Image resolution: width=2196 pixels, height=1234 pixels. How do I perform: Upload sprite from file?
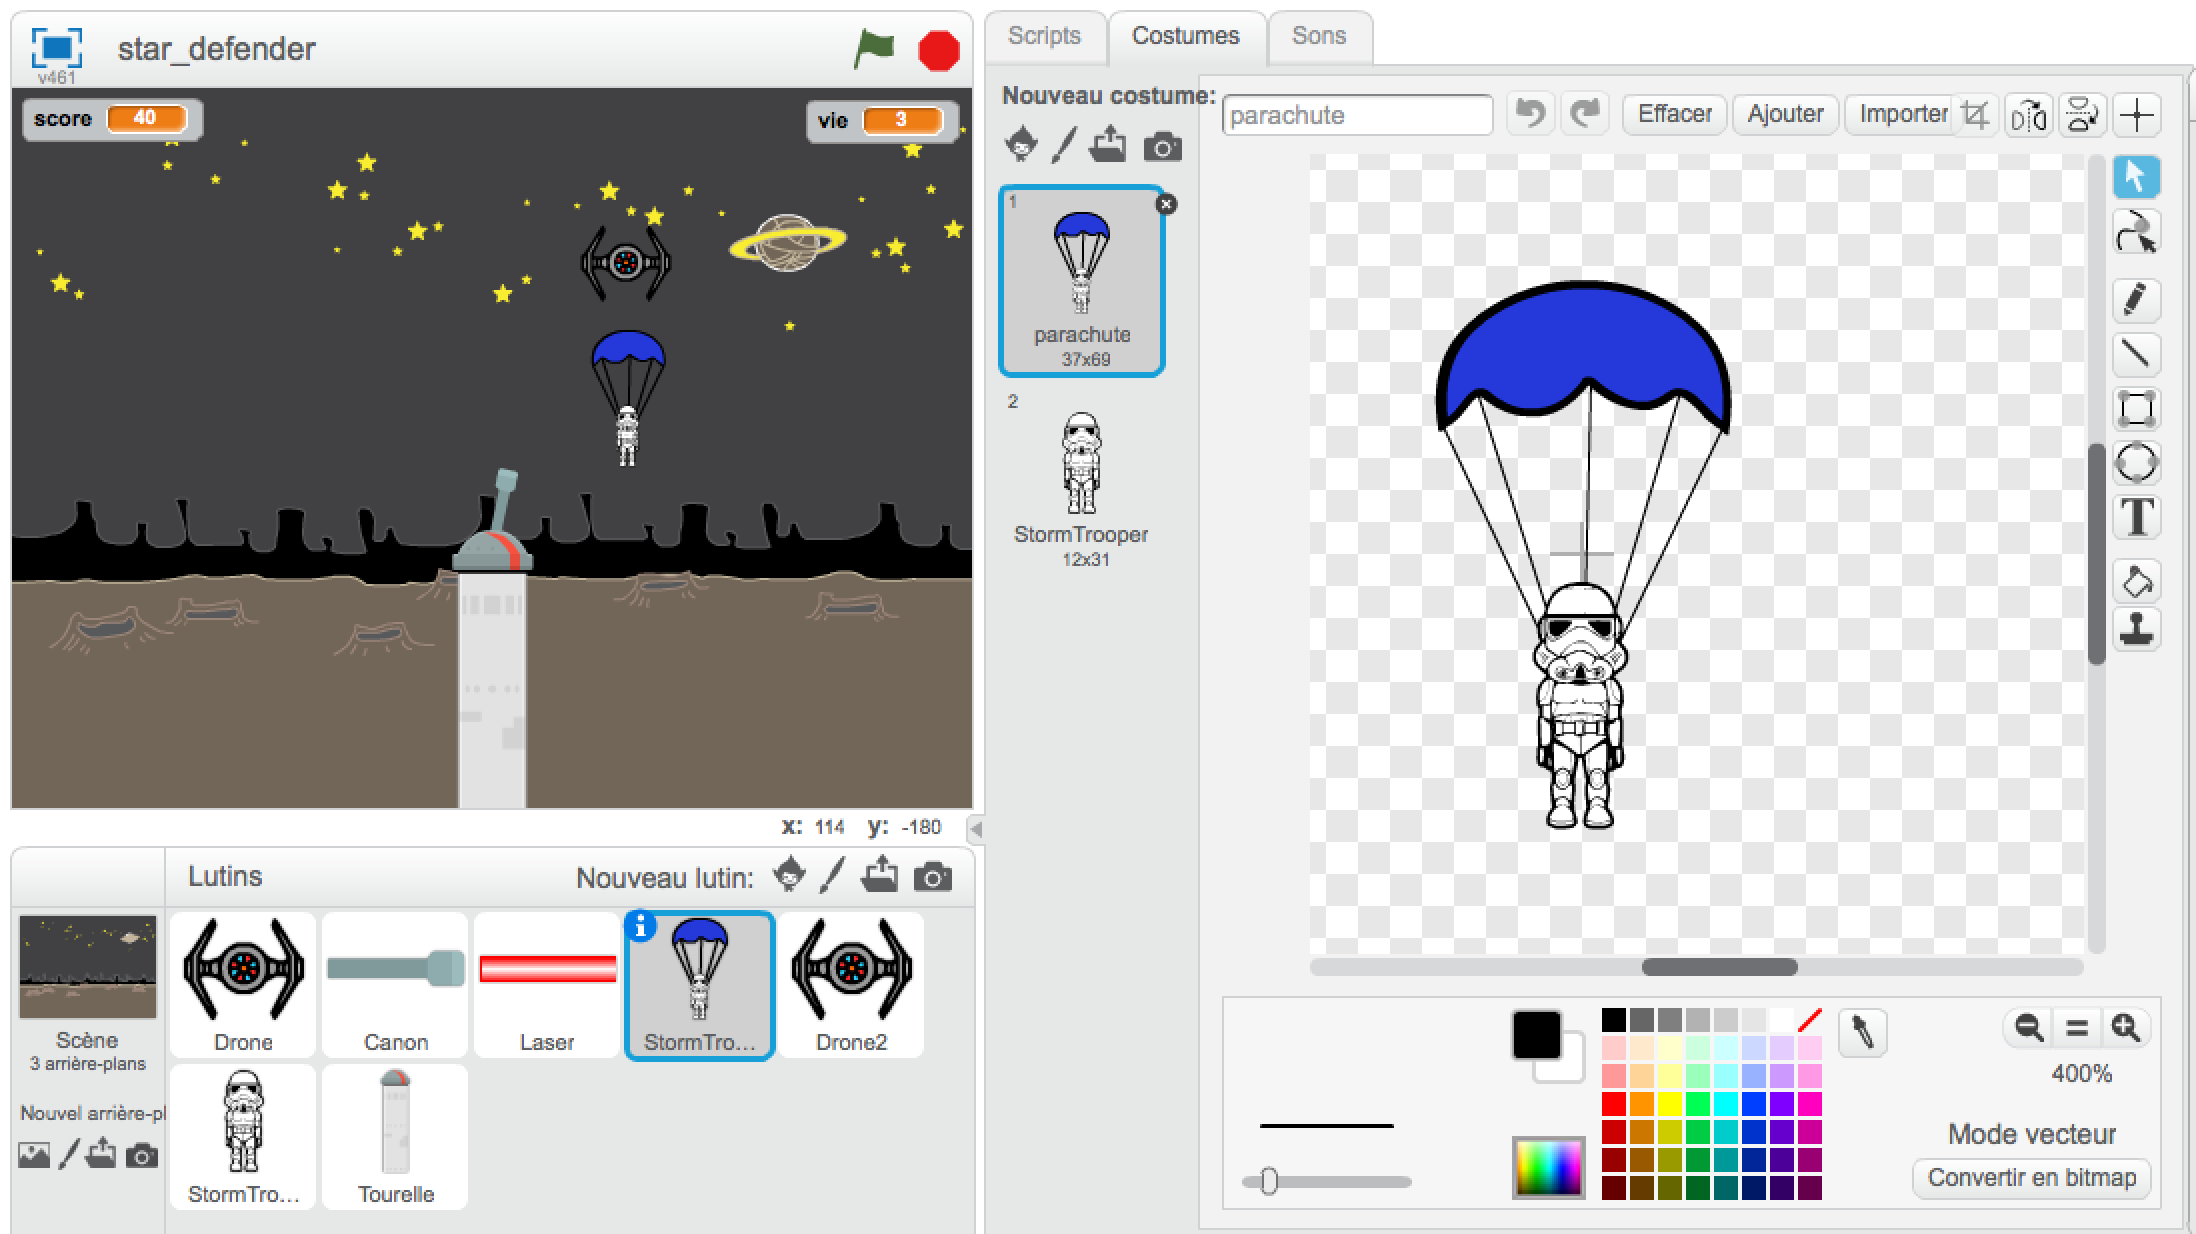(879, 875)
